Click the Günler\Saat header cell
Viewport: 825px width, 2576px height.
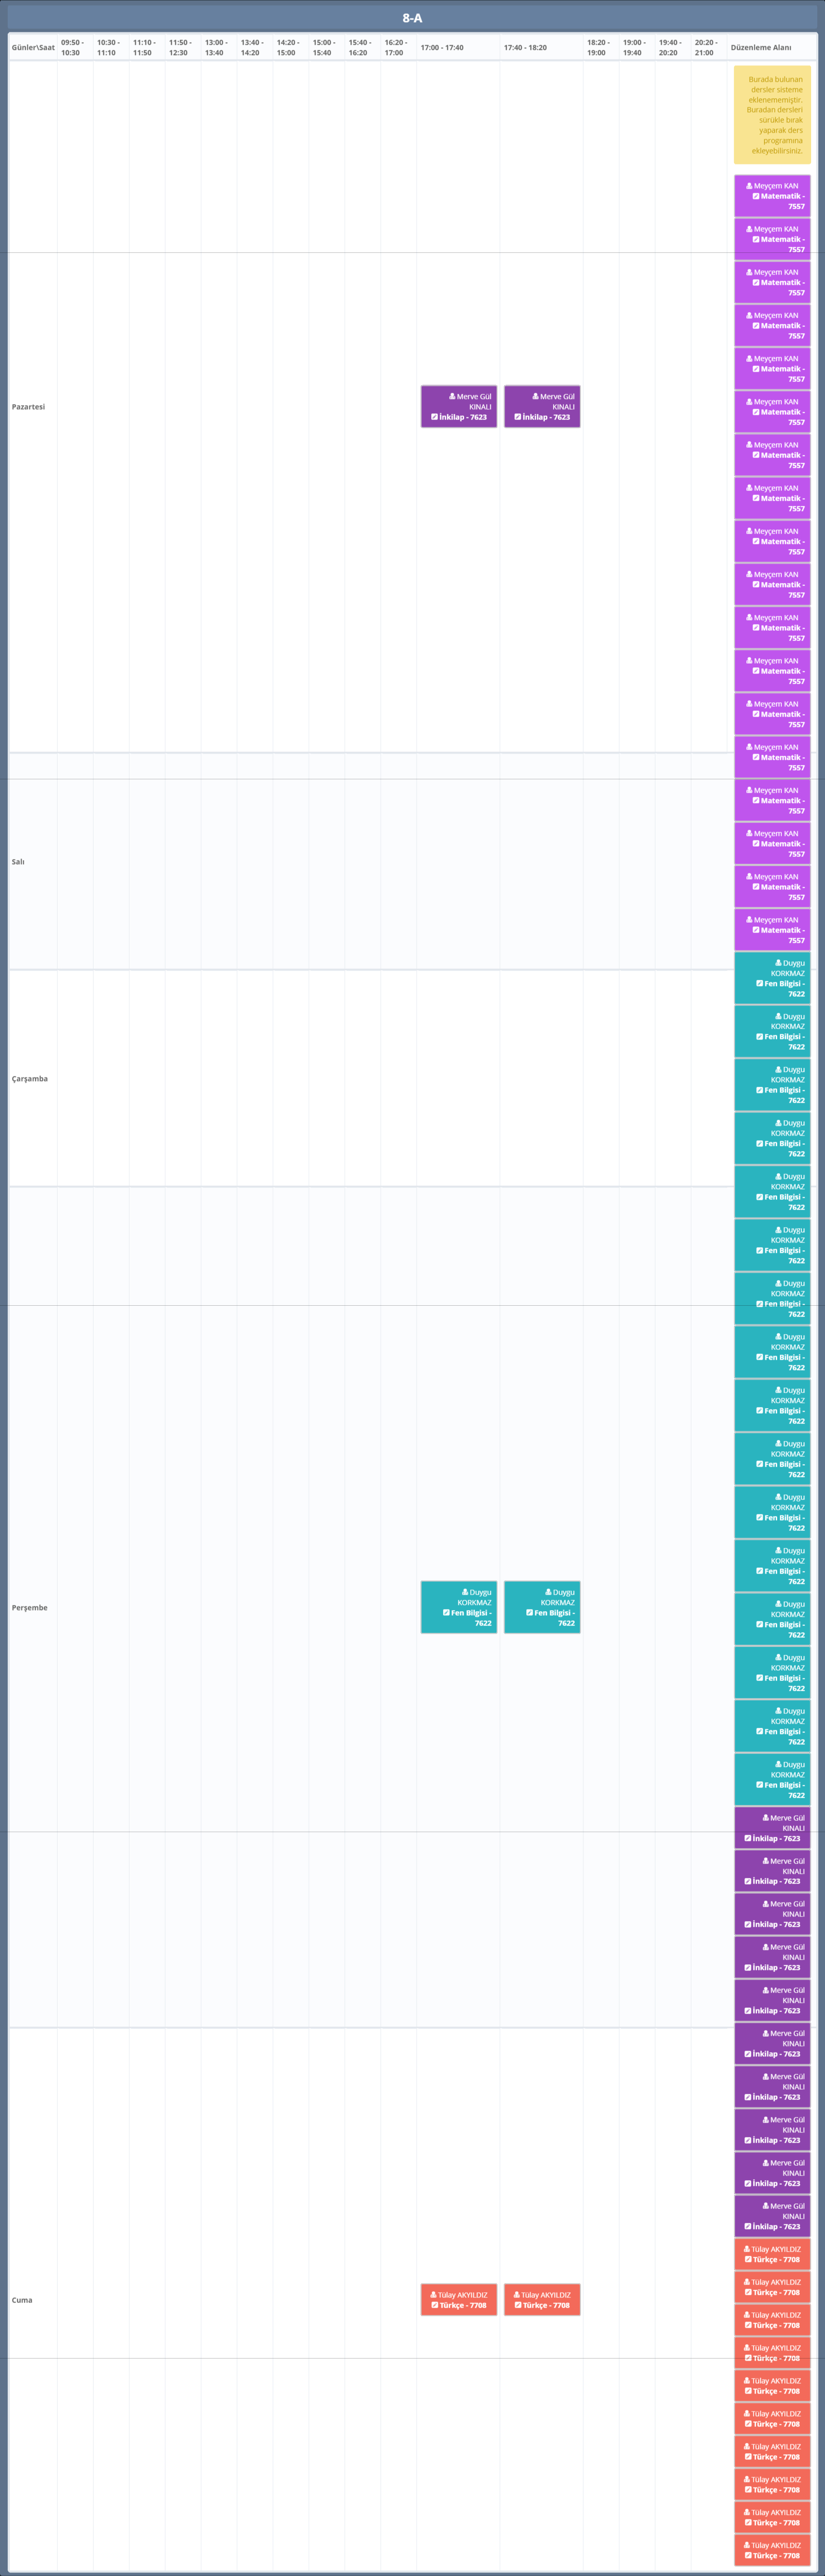click(x=33, y=48)
